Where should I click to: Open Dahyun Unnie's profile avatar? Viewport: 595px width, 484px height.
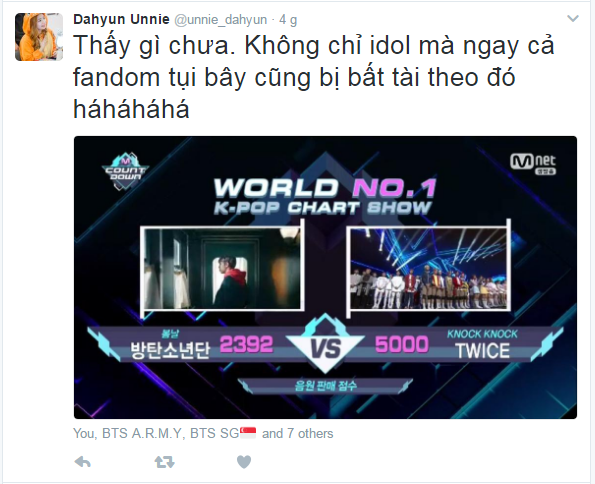click(39, 37)
